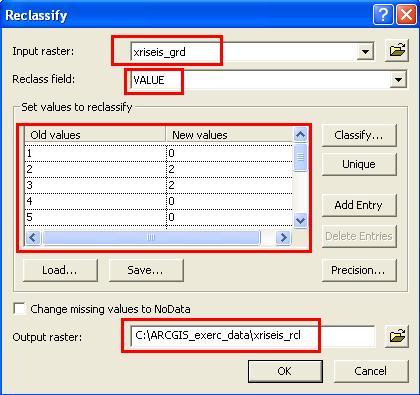Enable Change missing values to NoData
This screenshot has height=395, width=420.
(20, 308)
